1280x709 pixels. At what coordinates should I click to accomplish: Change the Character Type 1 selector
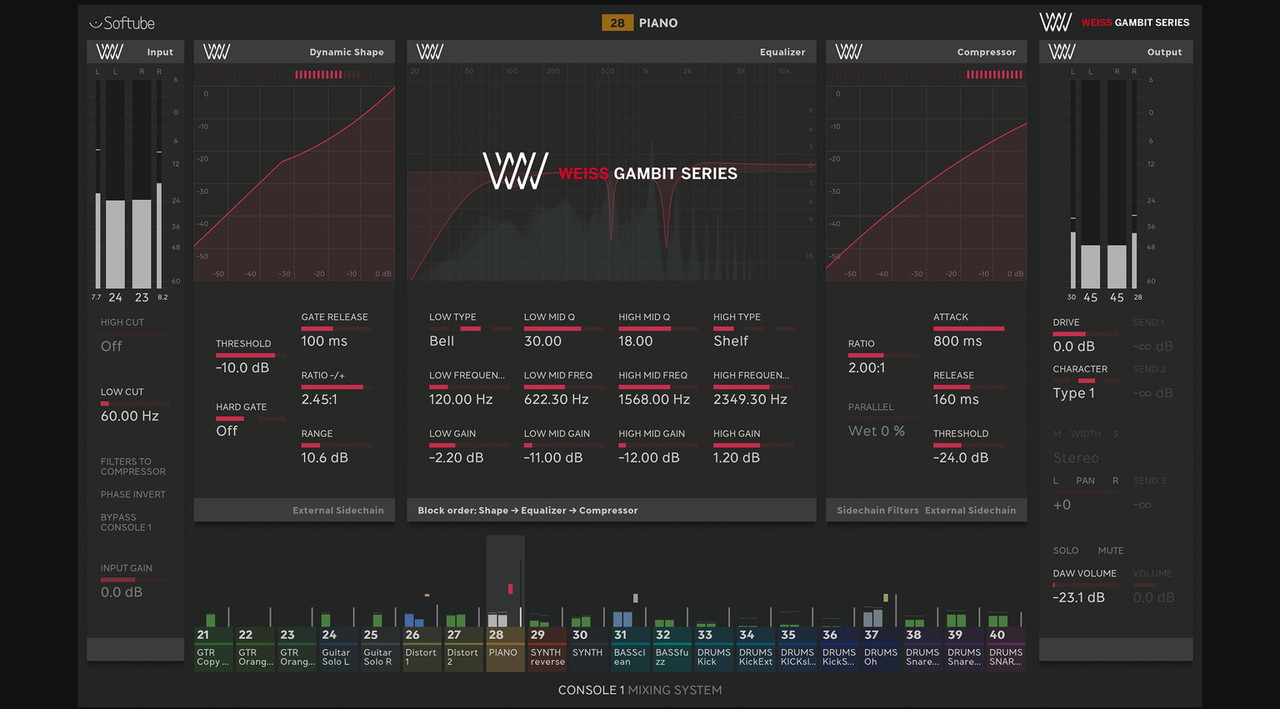1074,393
